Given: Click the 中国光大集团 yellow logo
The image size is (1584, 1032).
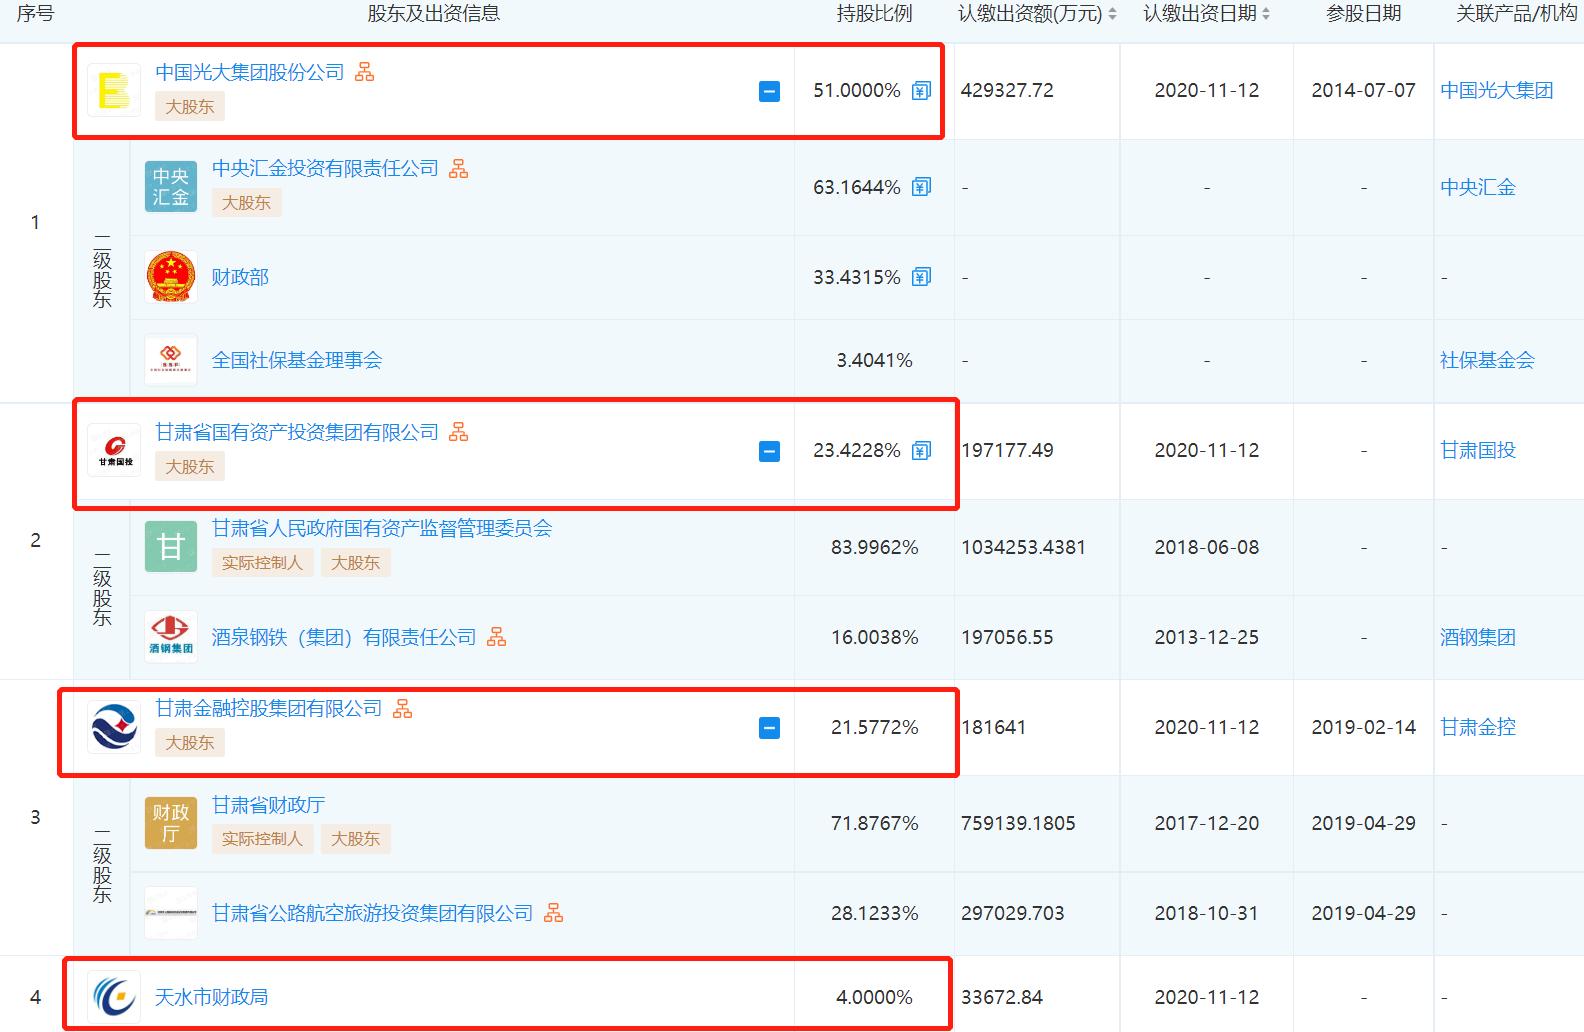Looking at the screenshot, I should click(x=114, y=91).
